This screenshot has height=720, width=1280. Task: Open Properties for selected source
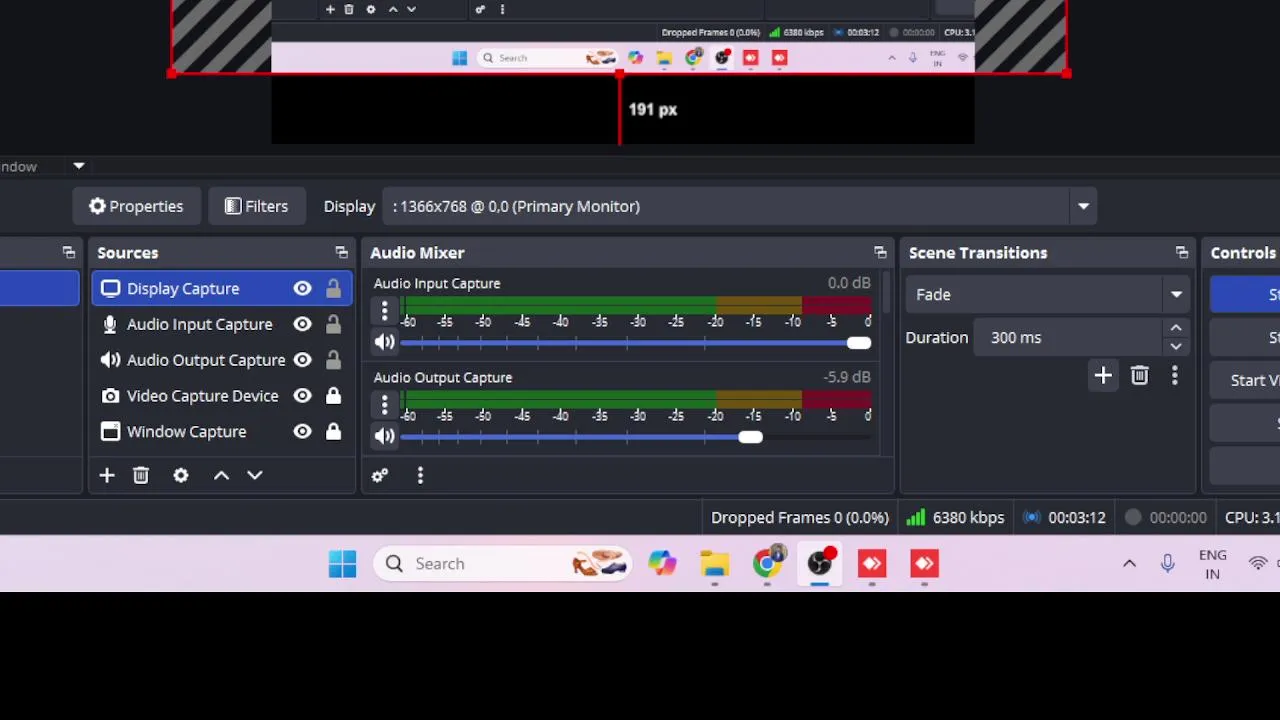pos(136,207)
